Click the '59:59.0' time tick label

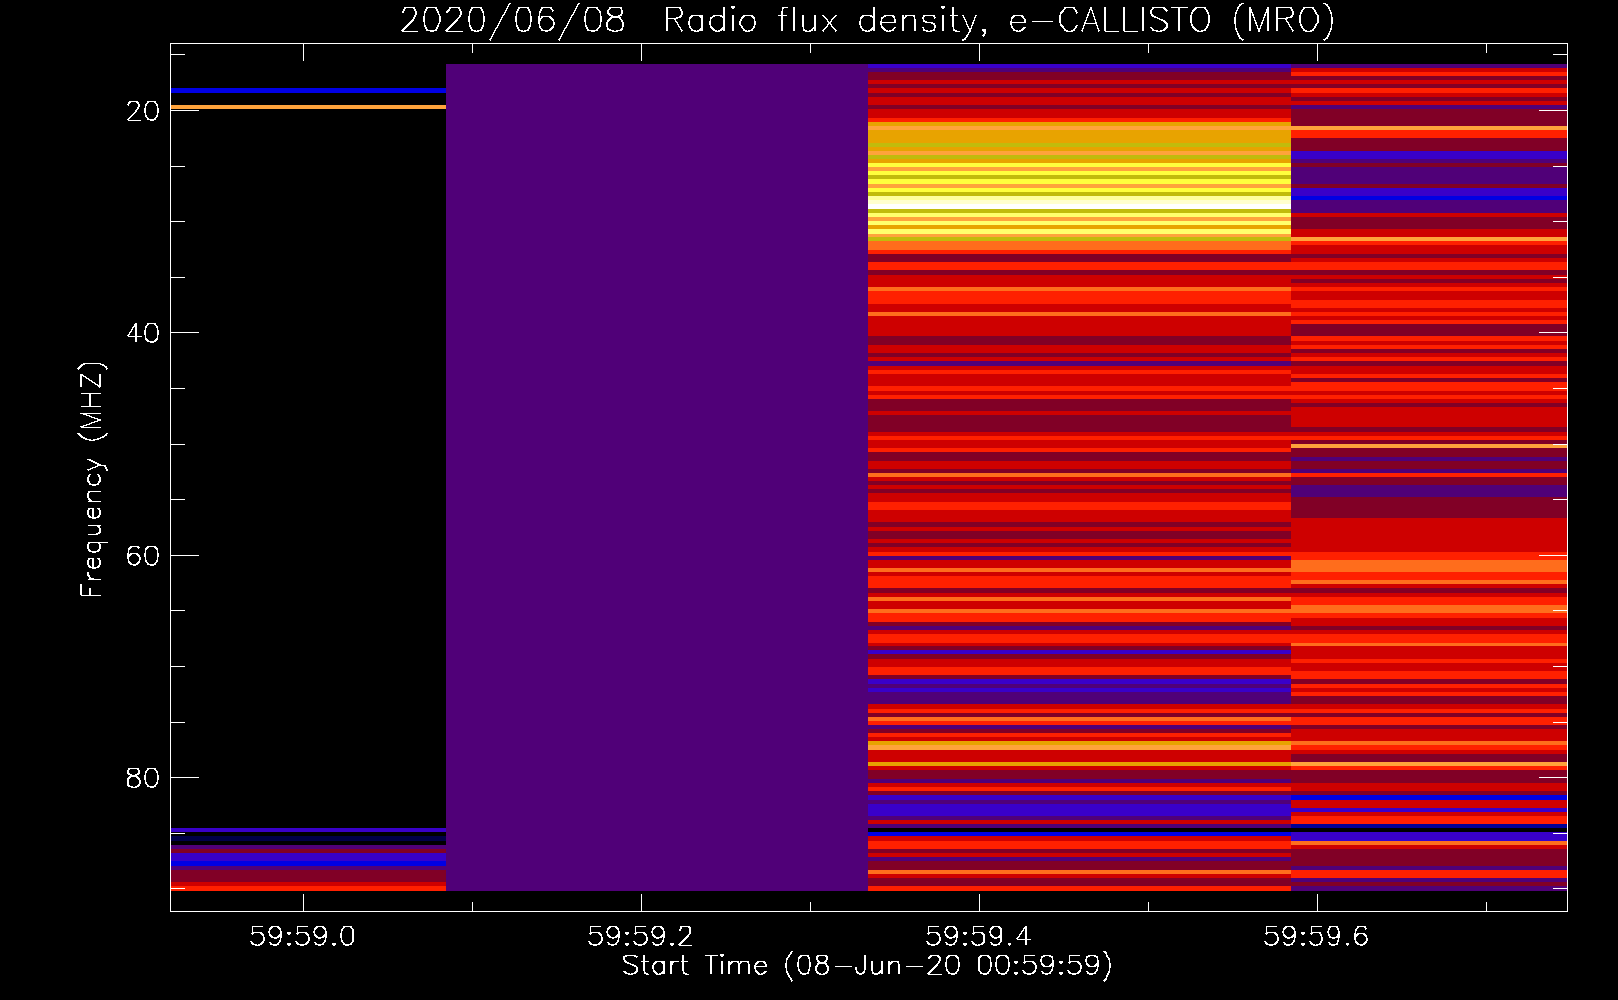[x=302, y=937]
